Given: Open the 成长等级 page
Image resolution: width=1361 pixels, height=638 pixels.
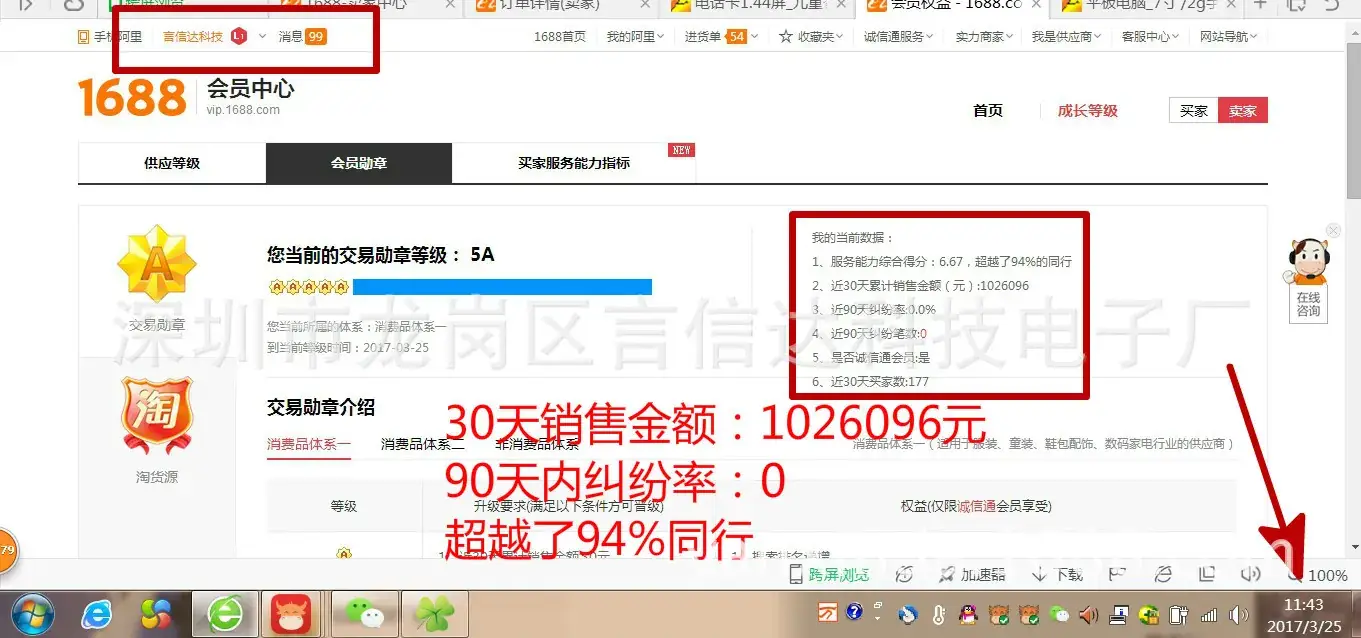Looking at the screenshot, I should pyautogui.click(x=1088, y=111).
